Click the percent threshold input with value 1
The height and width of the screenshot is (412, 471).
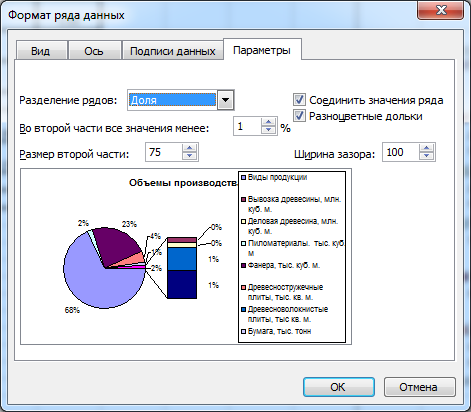pos(247,126)
